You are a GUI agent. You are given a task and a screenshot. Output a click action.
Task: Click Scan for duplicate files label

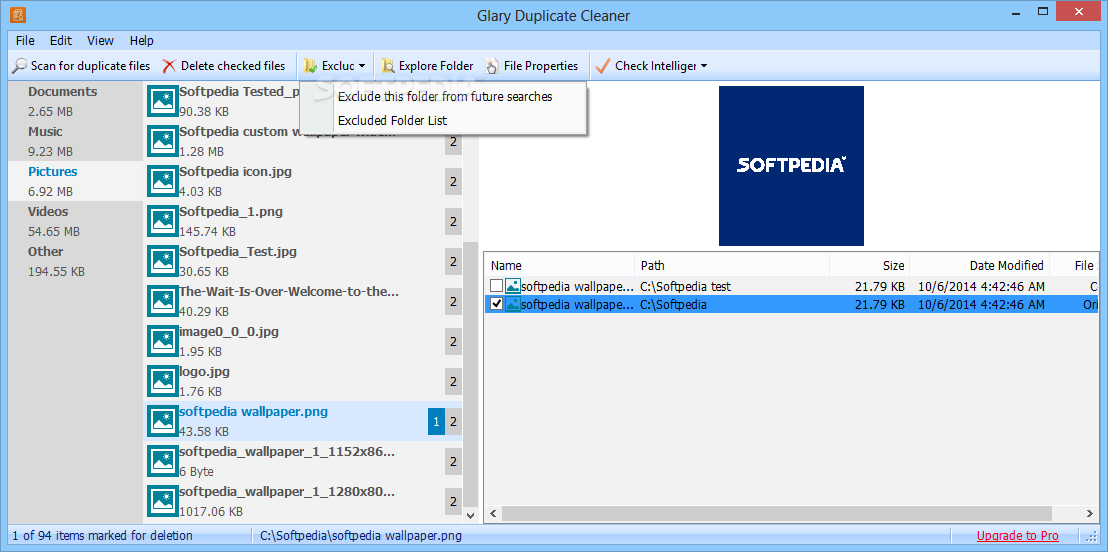coord(90,66)
